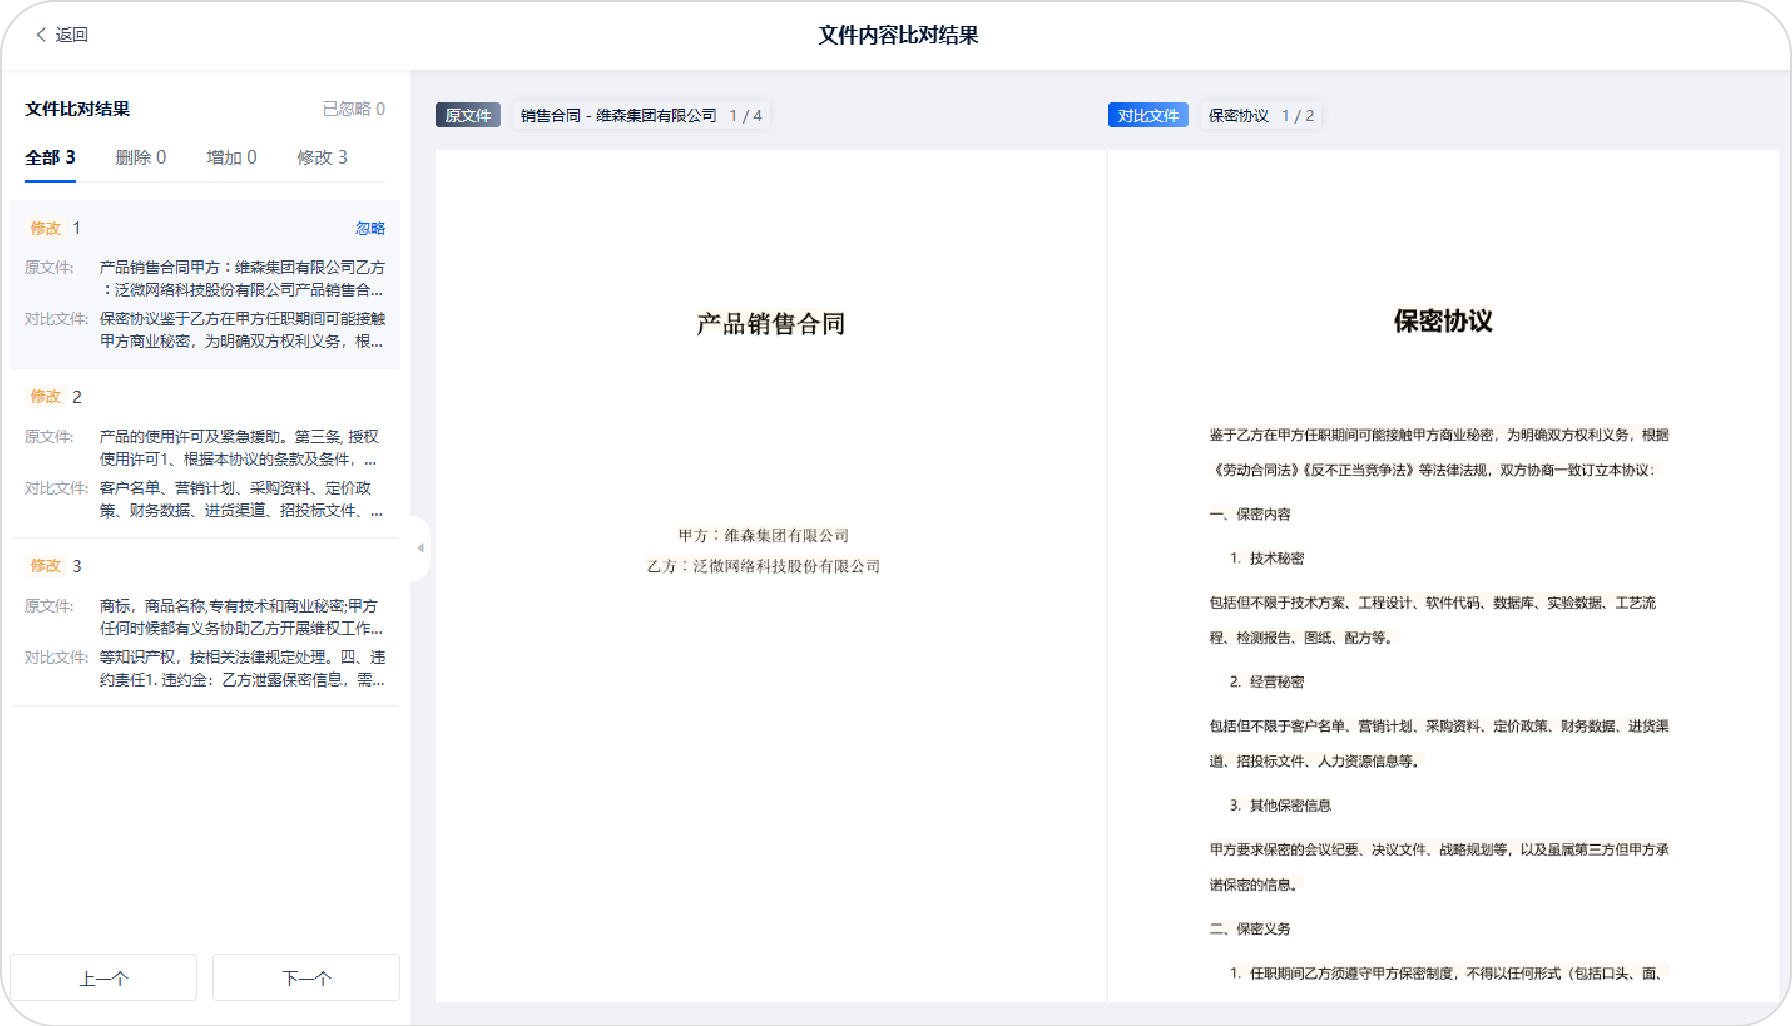Viewport: 1792px width, 1026px height.
Task: Click the 返回 back text
Action: point(72,35)
